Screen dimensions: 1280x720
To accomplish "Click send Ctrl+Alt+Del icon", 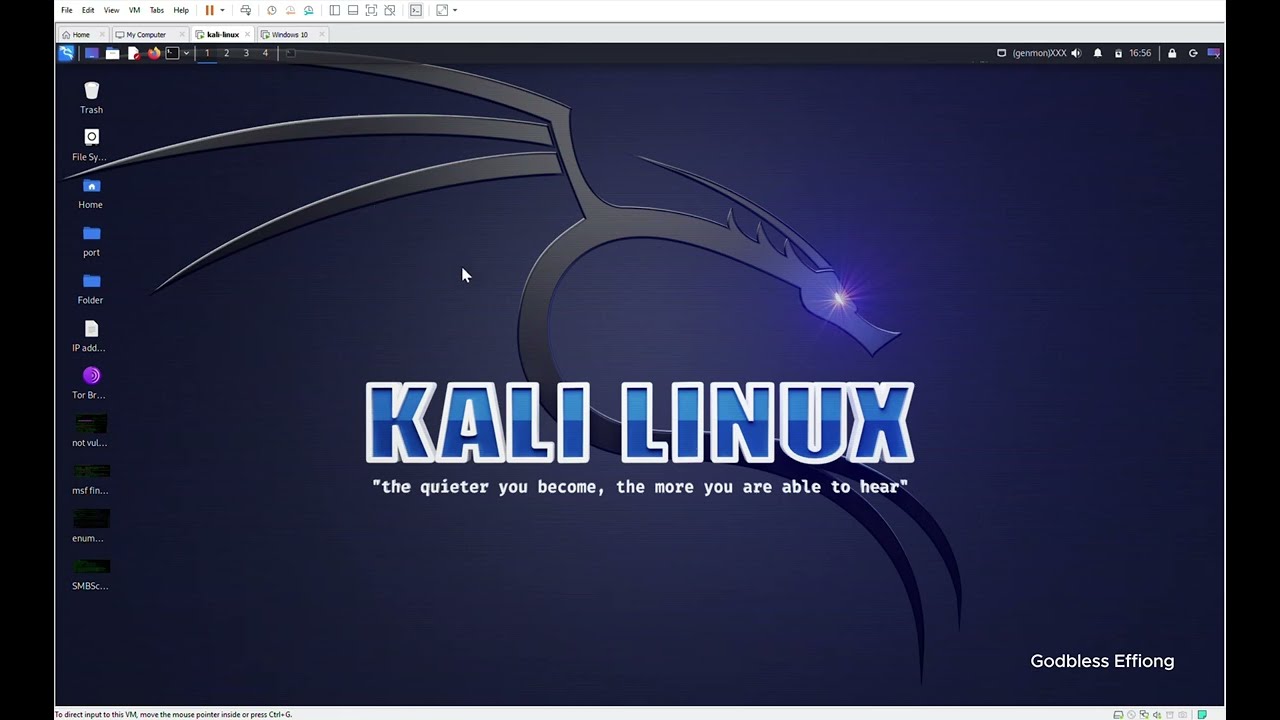I will click(246, 10).
